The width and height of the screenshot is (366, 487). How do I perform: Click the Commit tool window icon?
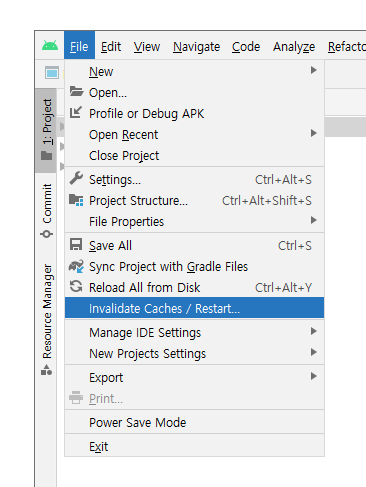47,234
